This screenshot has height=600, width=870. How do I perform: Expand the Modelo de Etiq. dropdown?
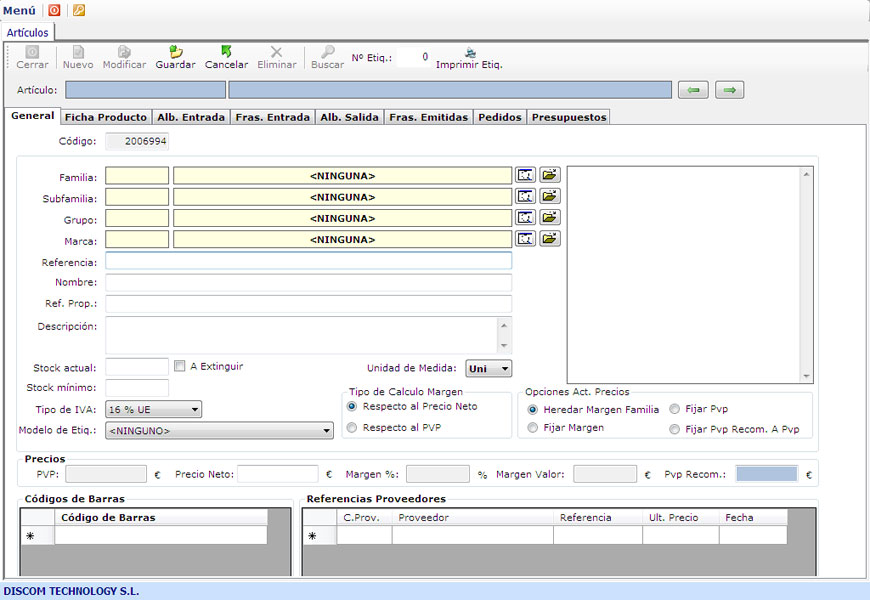(219, 431)
